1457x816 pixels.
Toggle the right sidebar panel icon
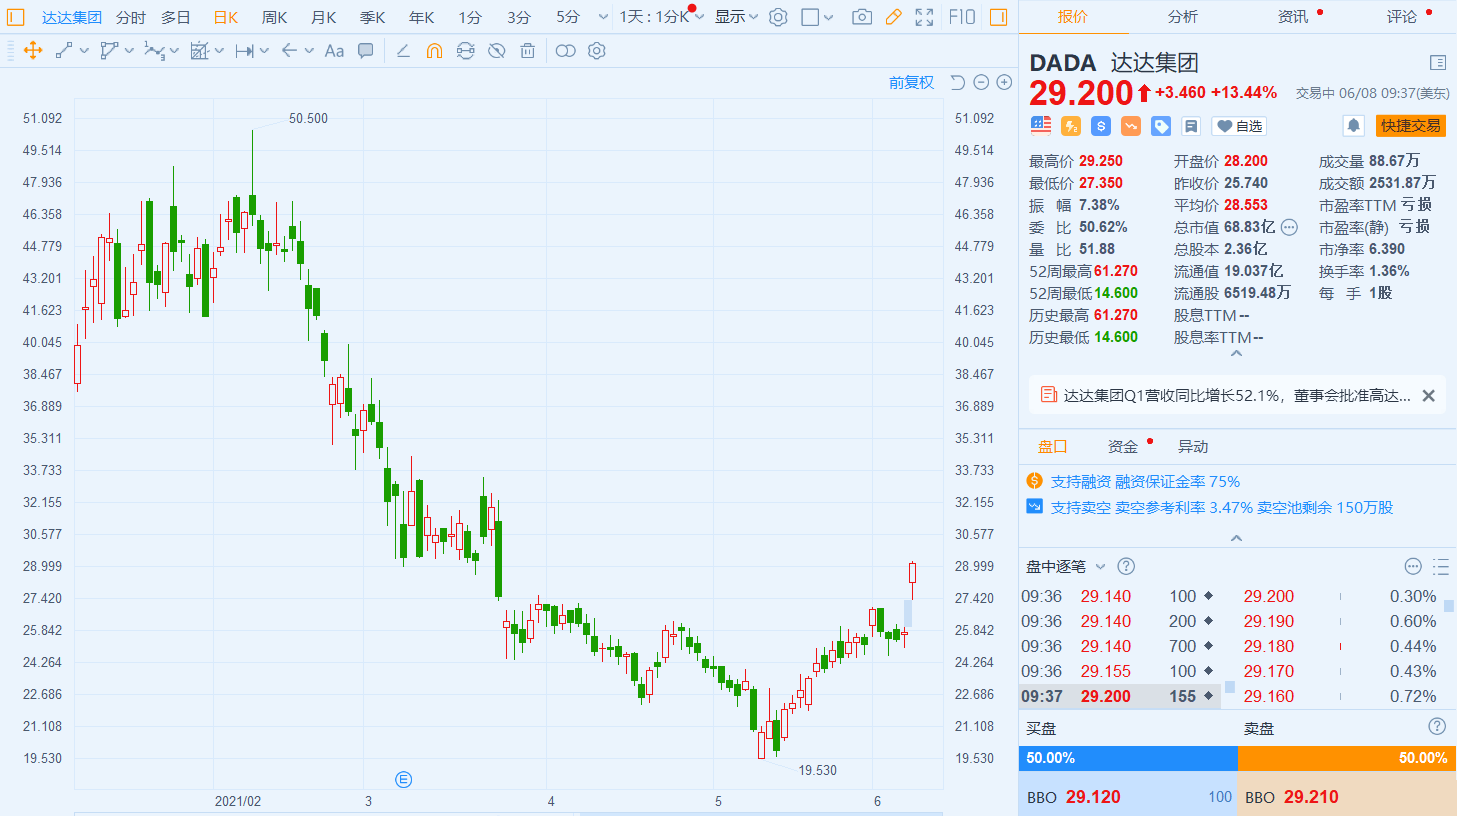pos(998,17)
